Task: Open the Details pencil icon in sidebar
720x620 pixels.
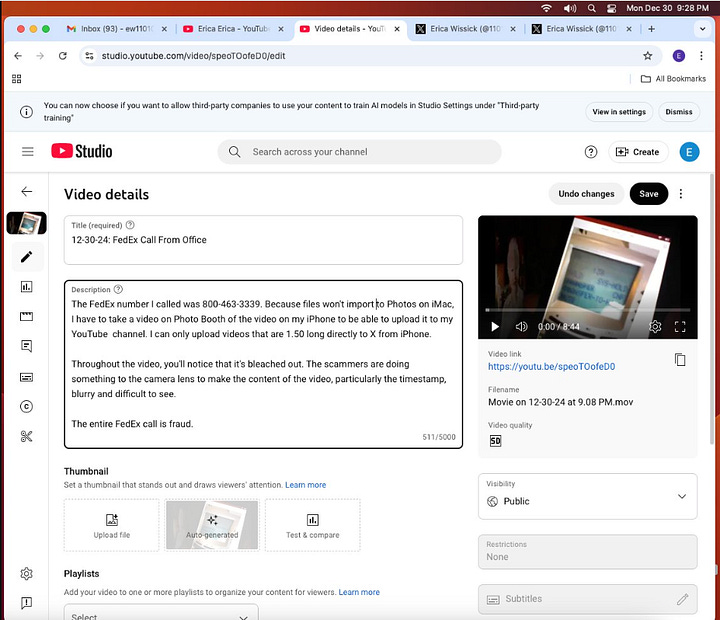Action: pyautogui.click(x=27, y=257)
